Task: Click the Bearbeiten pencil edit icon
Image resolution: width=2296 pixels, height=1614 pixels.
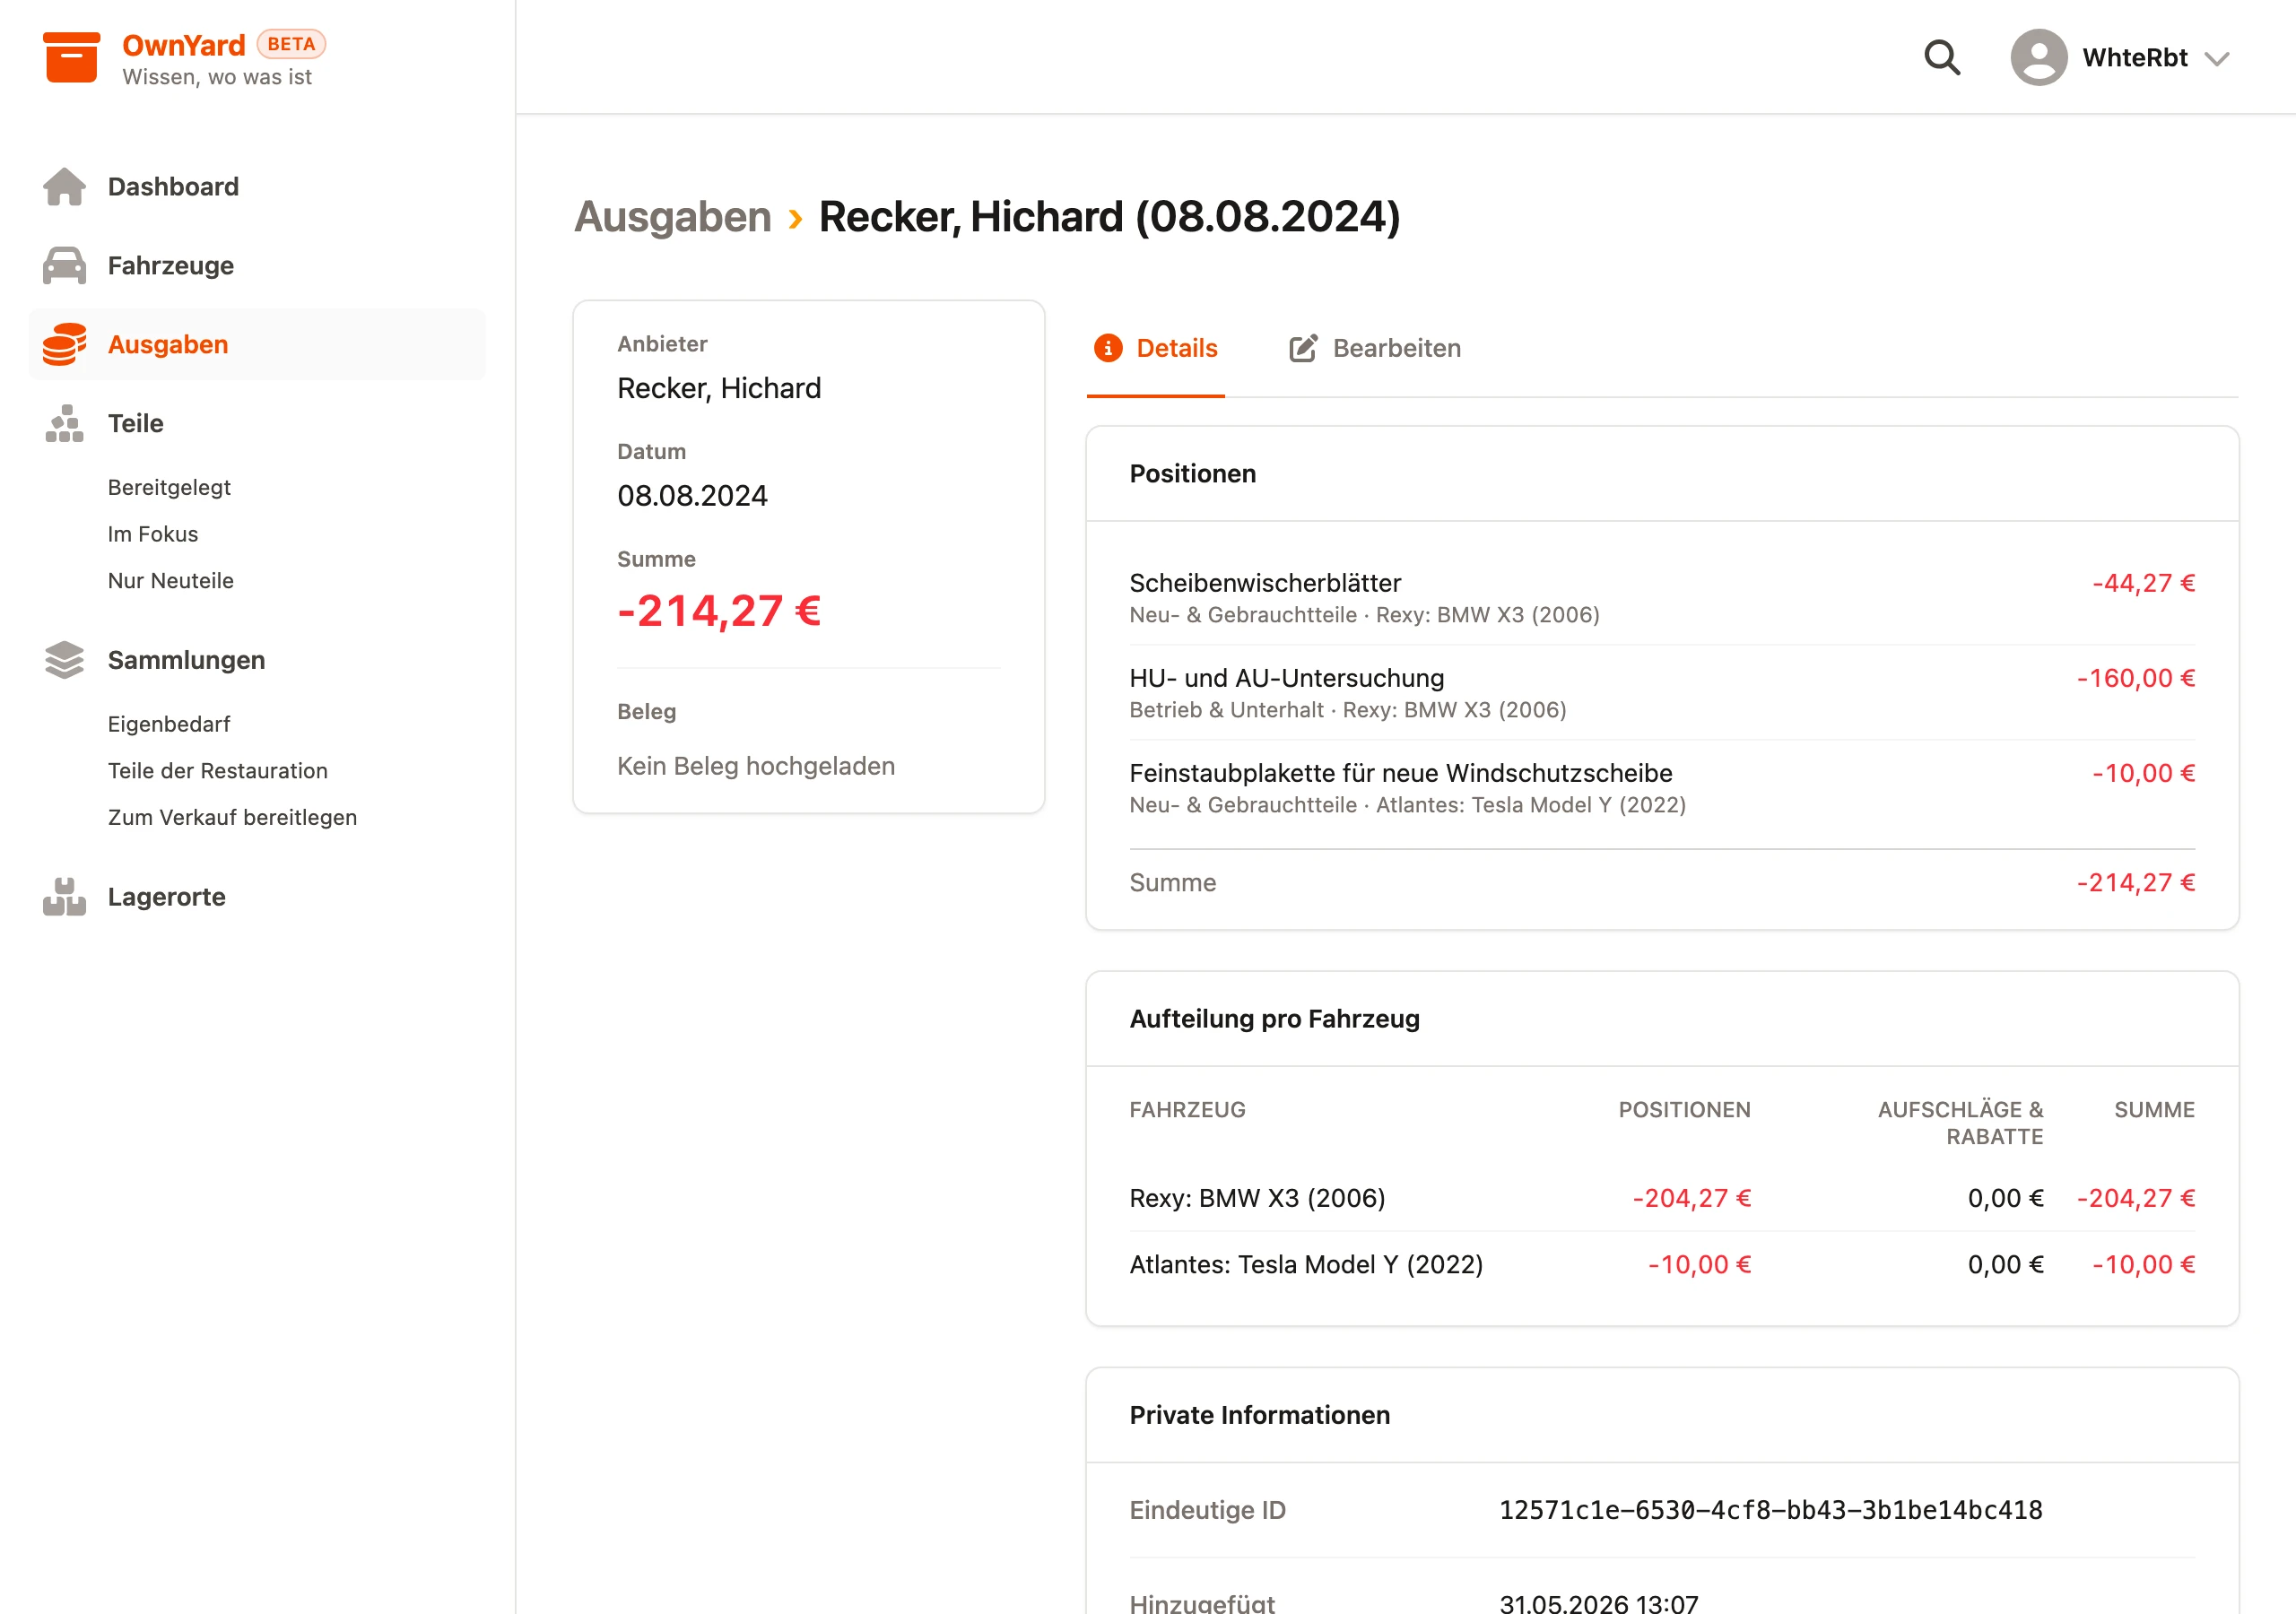Action: click(x=1303, y=348)
